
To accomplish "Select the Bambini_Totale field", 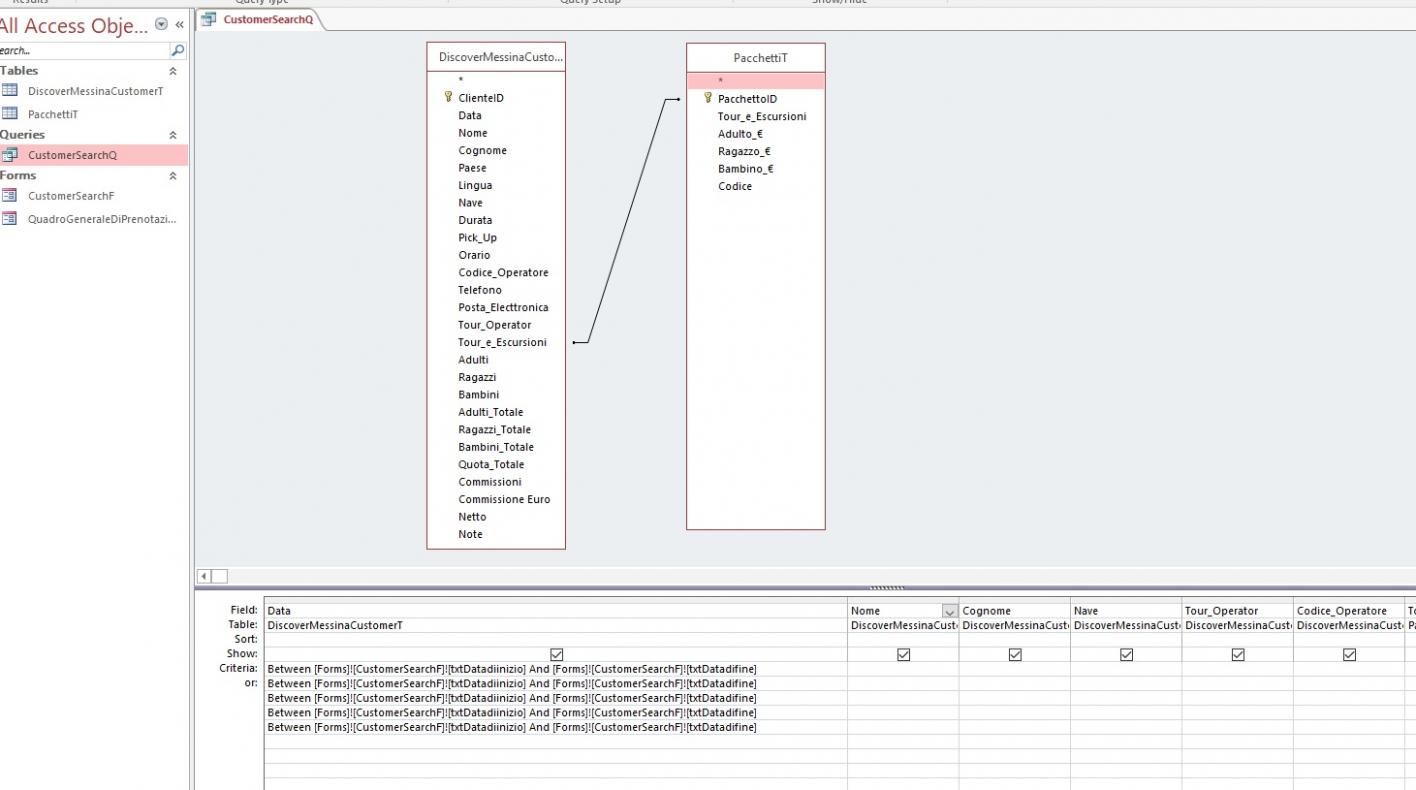I will (496, 447).
